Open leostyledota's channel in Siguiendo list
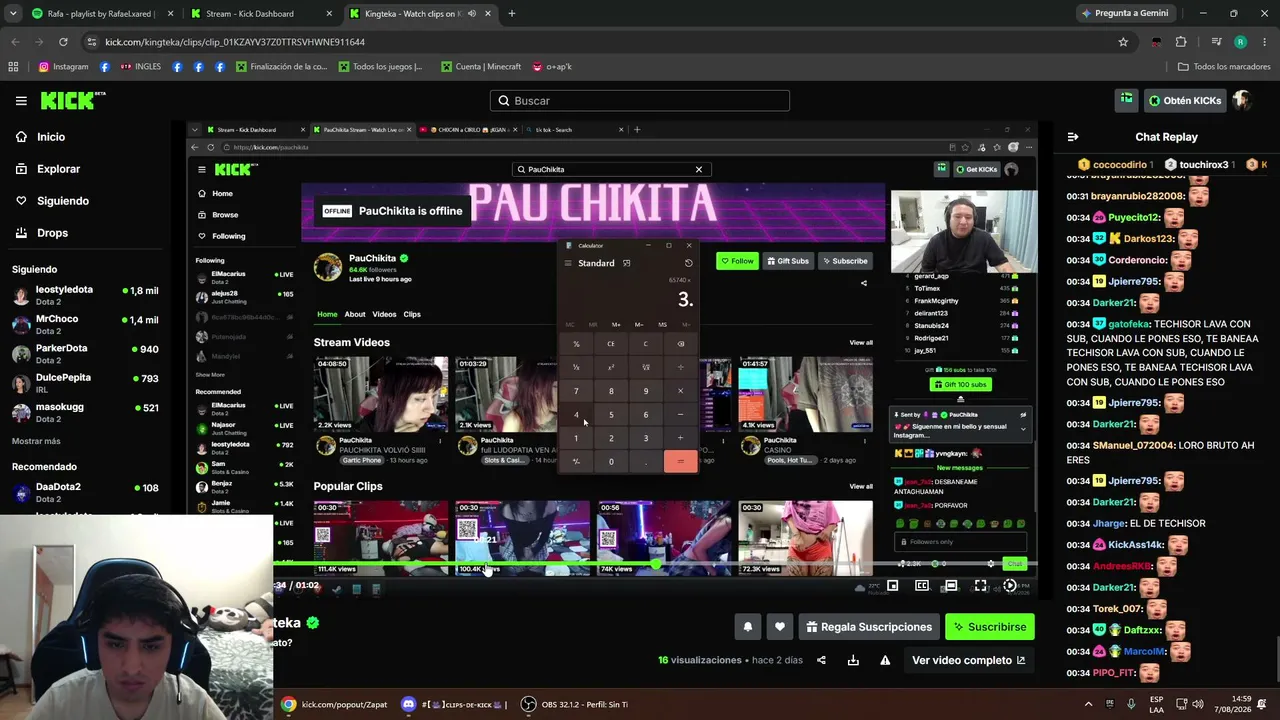Image resolution: width=1280 pixels, height=720 pixels. point(85,296)
